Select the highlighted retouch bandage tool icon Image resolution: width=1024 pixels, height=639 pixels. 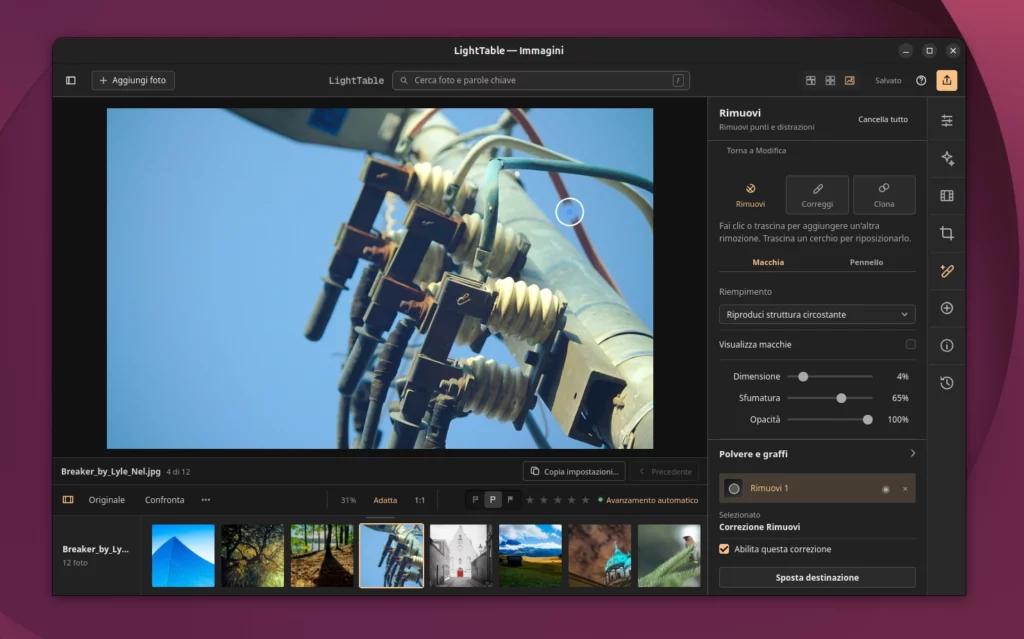pos(947,270)
